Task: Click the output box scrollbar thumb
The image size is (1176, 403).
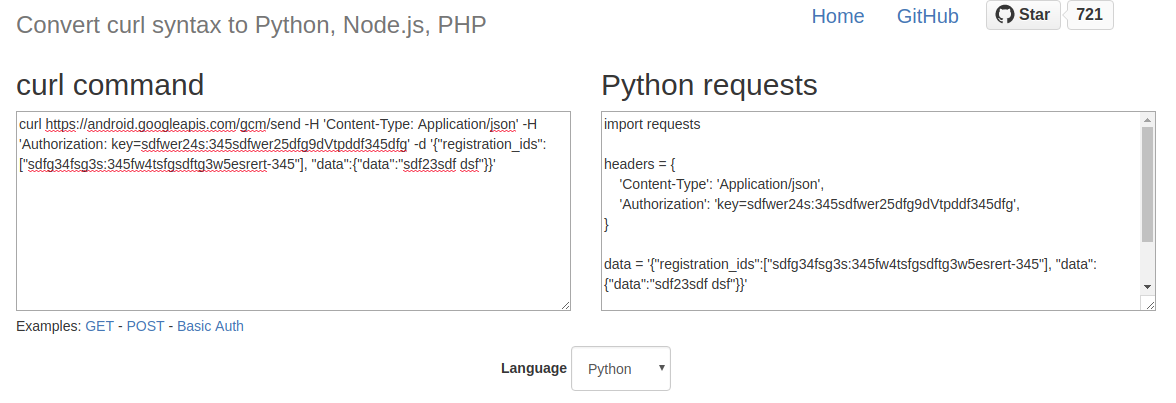Action: (1148, 184)
